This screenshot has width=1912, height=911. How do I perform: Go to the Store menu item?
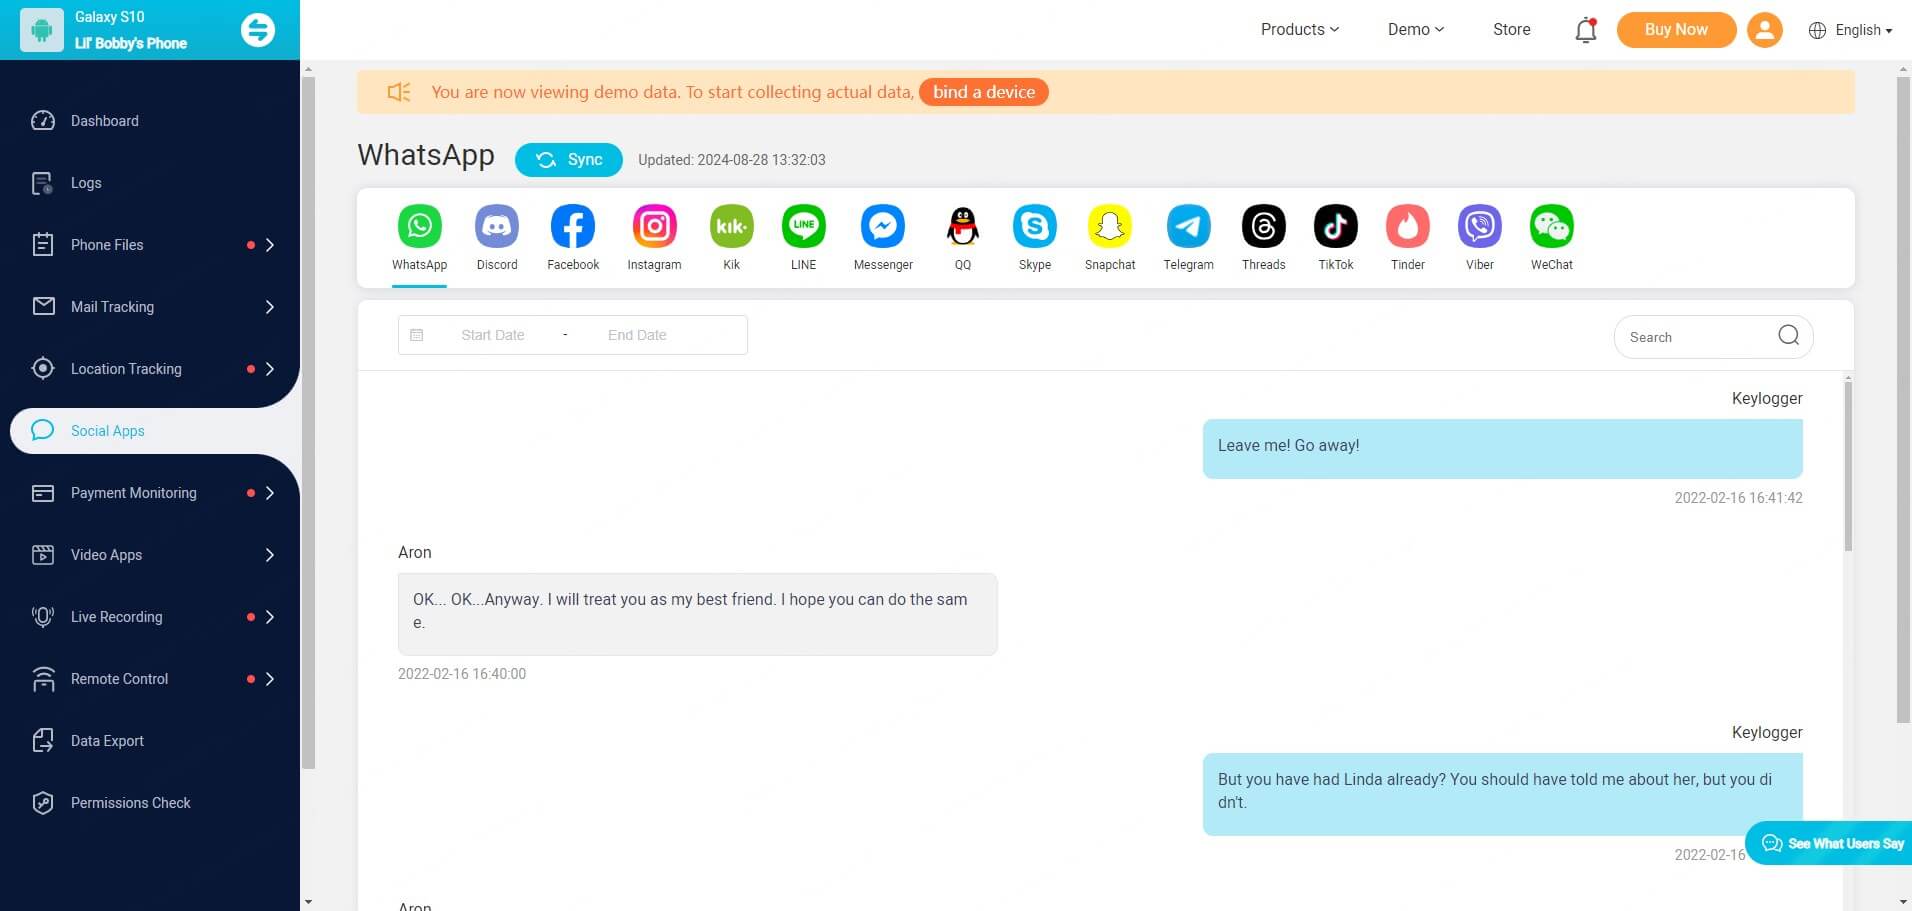1511,30
